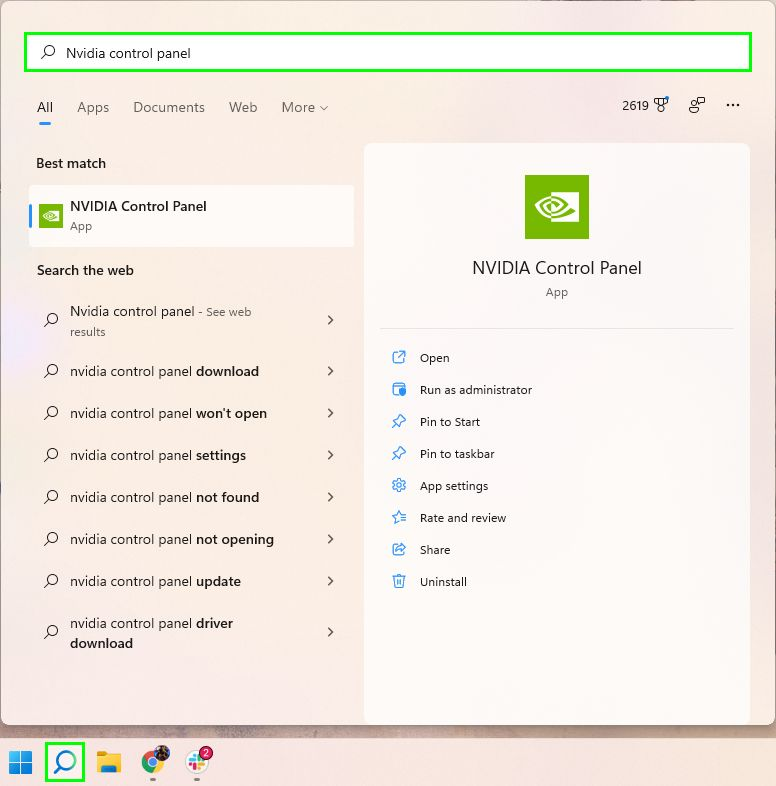Click the Run as administrator shield icon
Image resolution: width=776 pixels, height=786 pixels.
[399, 389]
